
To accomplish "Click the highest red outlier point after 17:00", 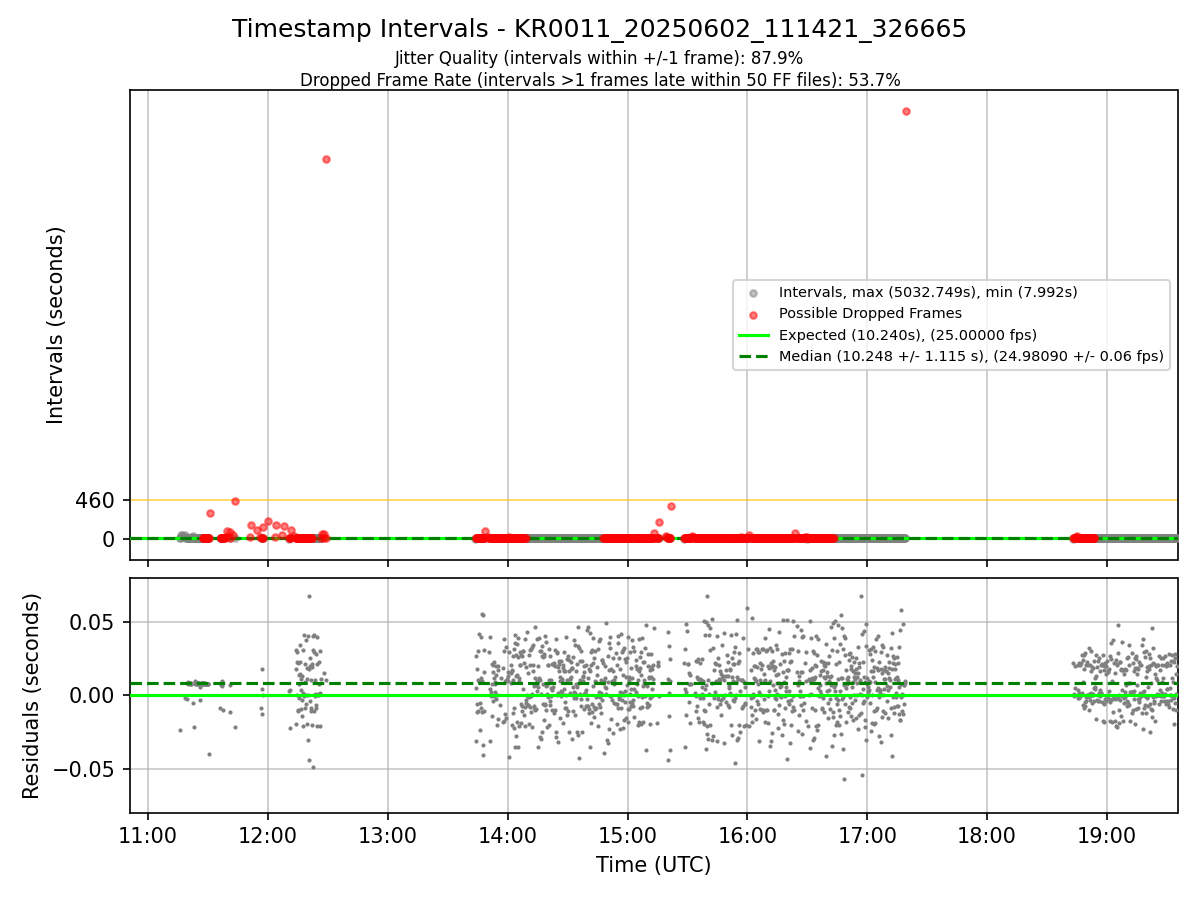I will tap(906, 111).
